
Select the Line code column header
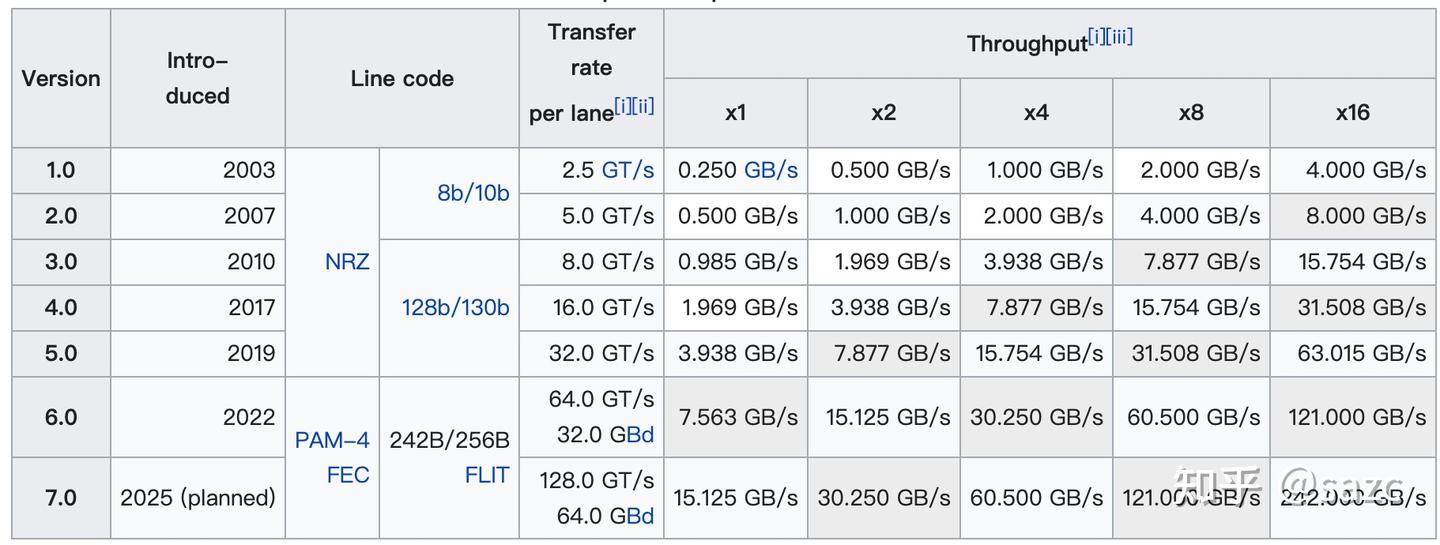coord(402,78)
